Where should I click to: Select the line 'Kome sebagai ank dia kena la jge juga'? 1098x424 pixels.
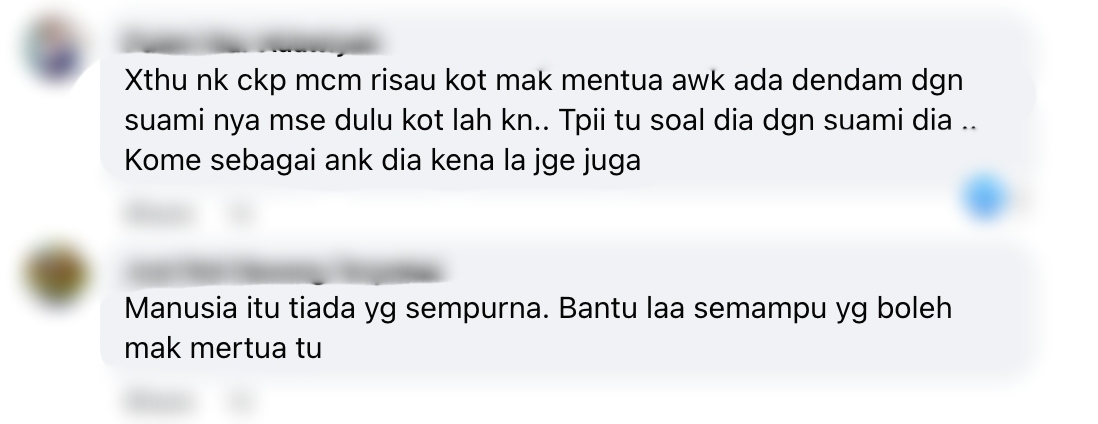click(382, 161)
